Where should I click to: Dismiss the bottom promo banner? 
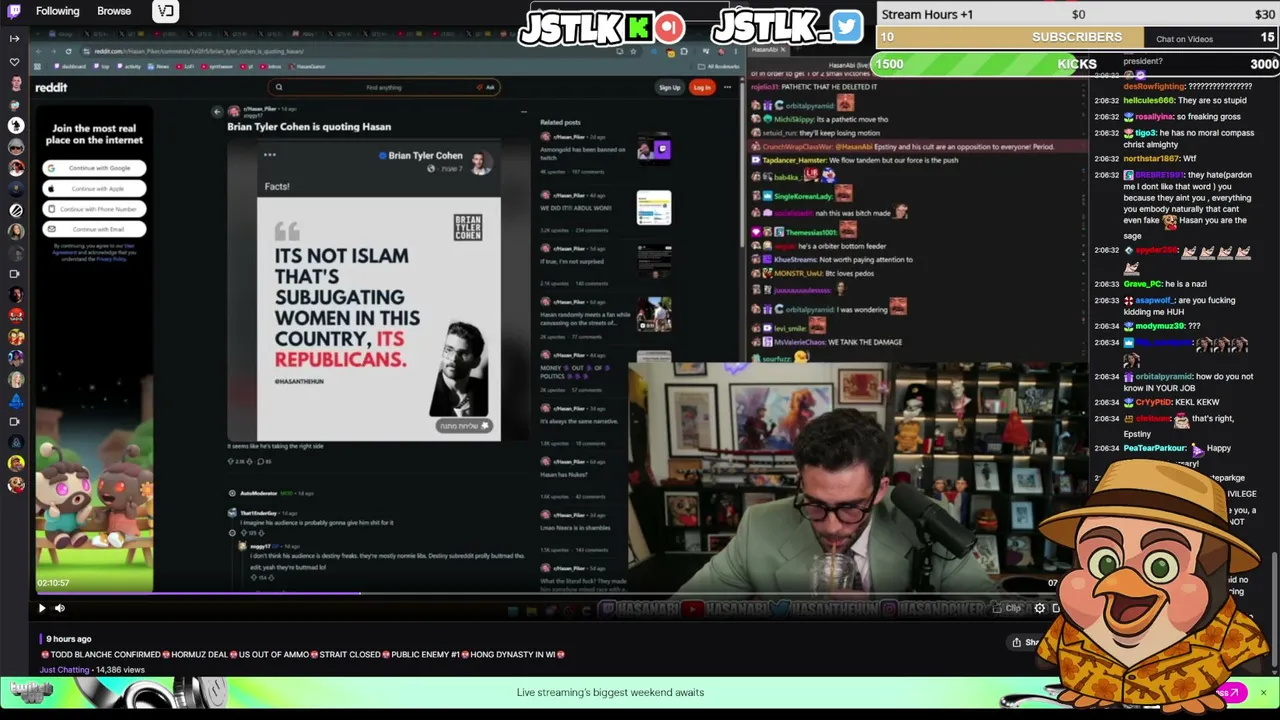(1263, 692)
